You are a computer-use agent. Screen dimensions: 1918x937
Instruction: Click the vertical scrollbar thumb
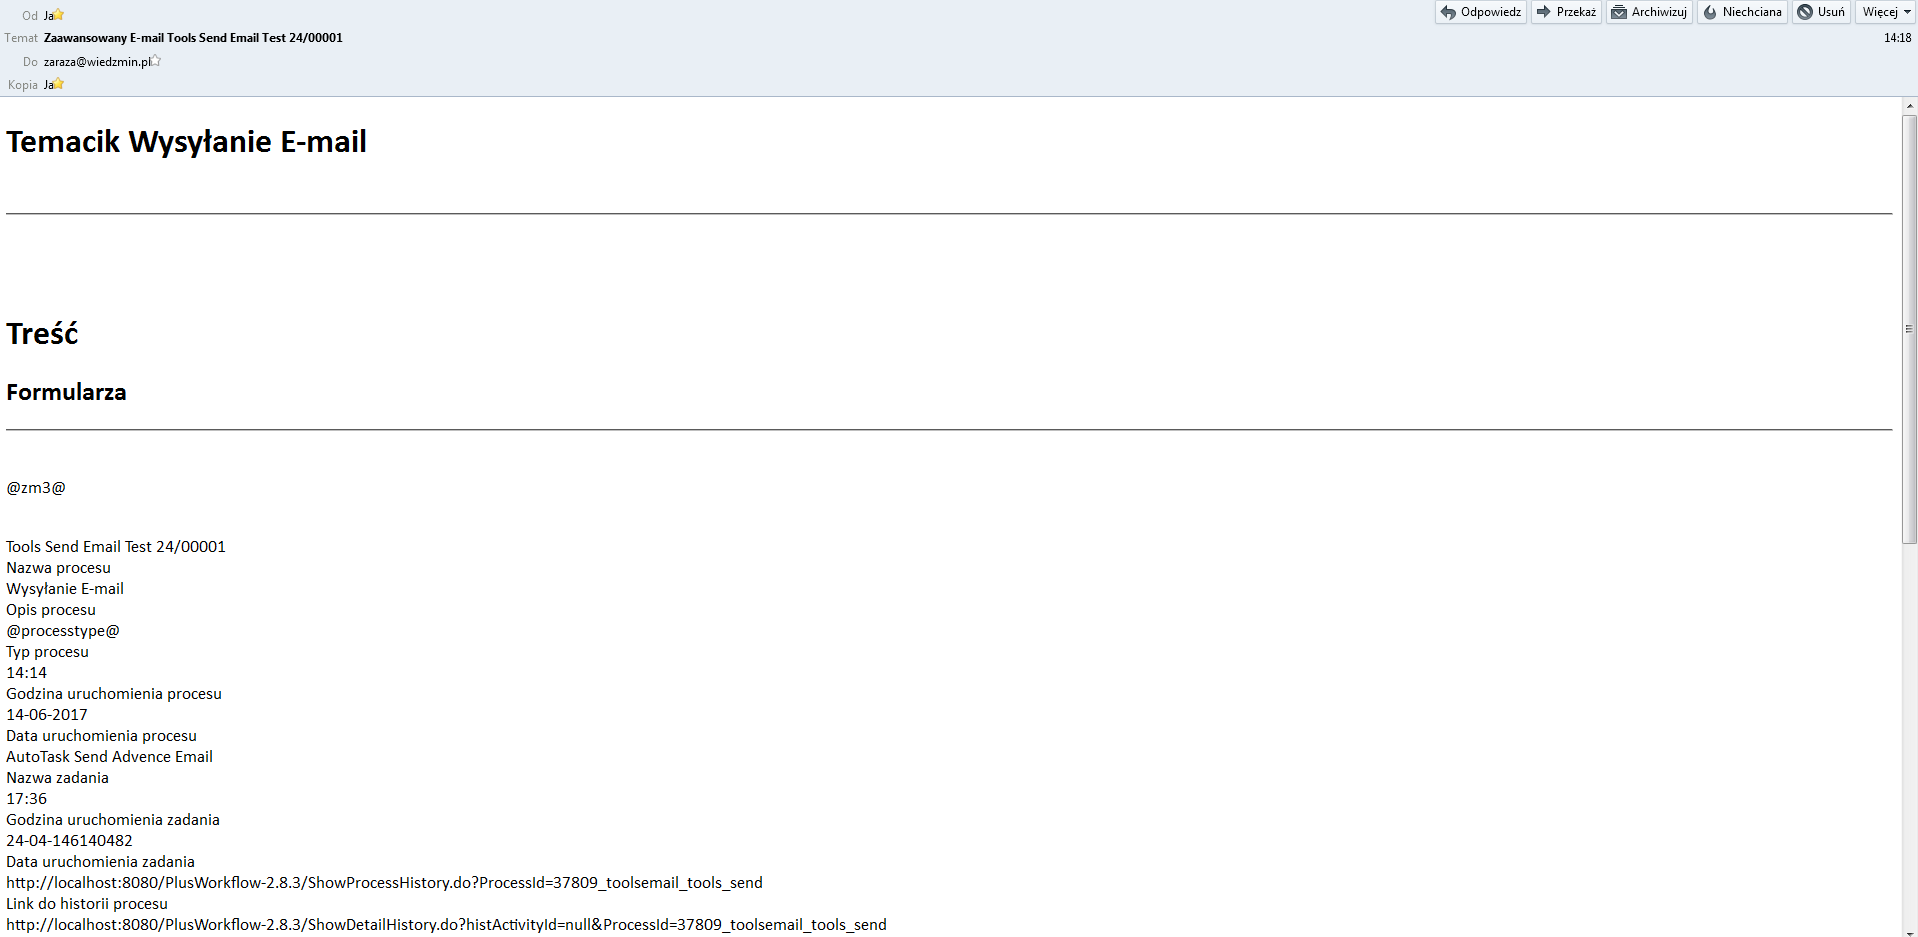(x=1909, y=328)
